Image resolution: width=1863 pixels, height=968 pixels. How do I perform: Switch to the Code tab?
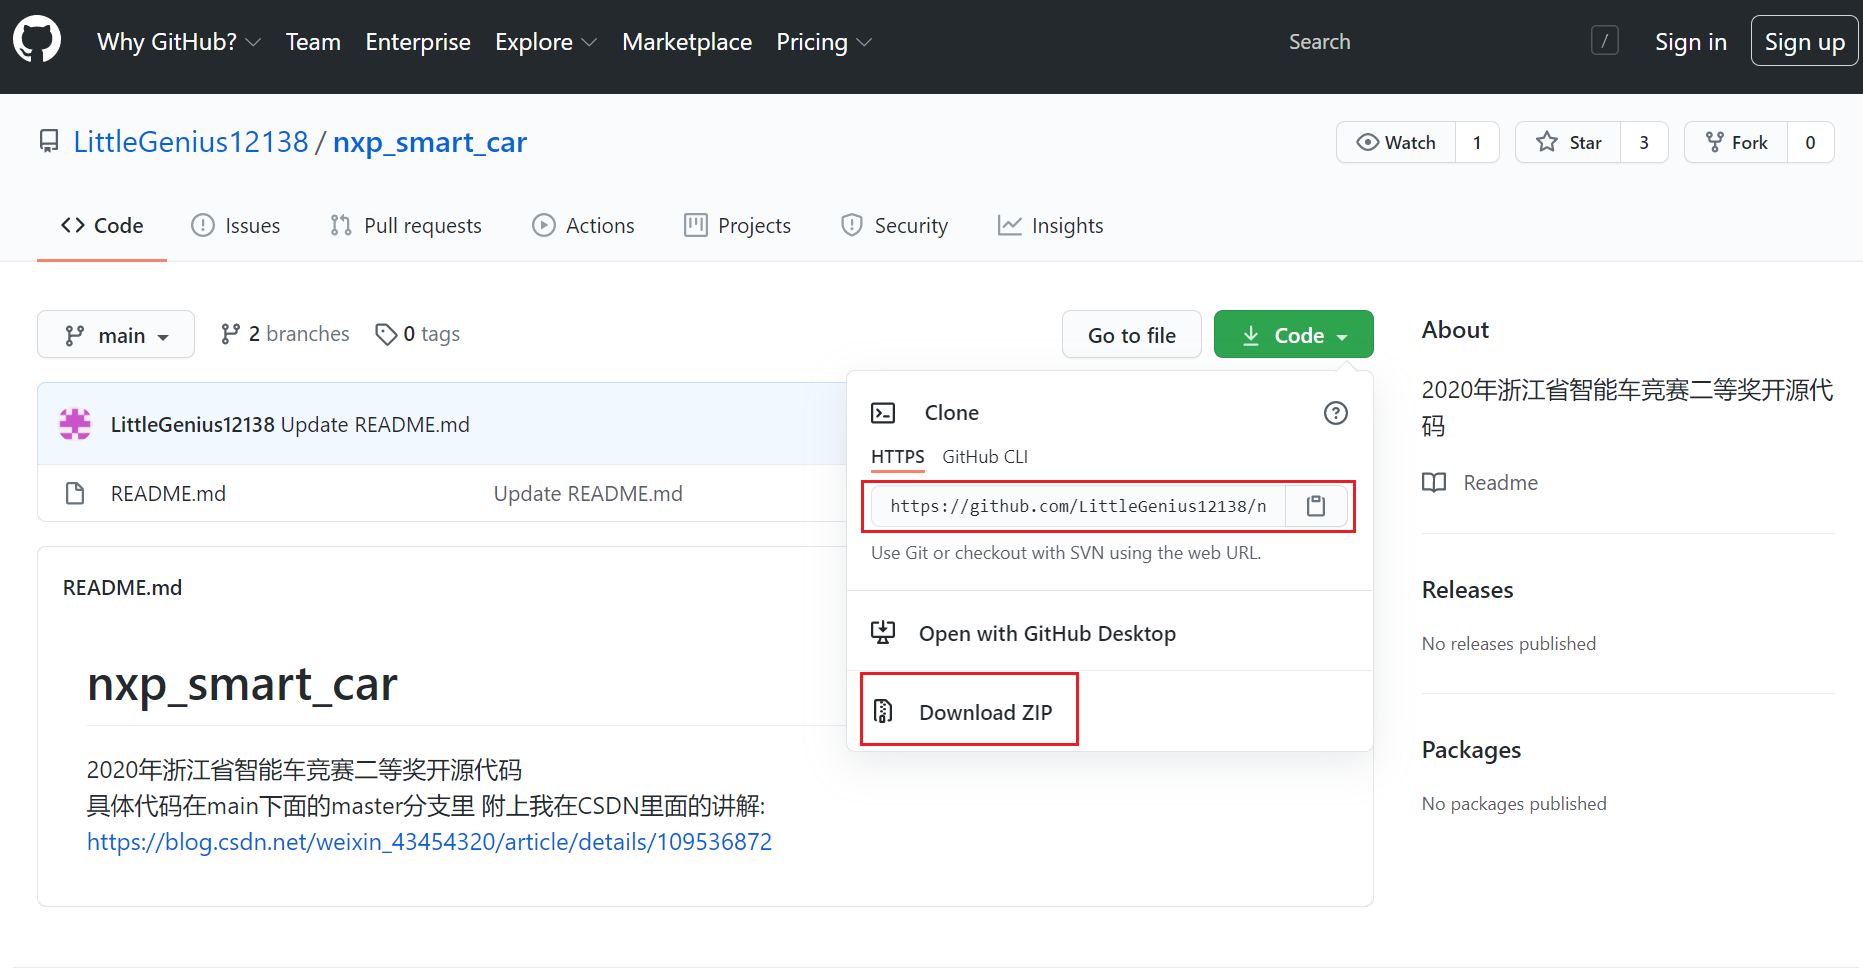[x=102, y=225]
